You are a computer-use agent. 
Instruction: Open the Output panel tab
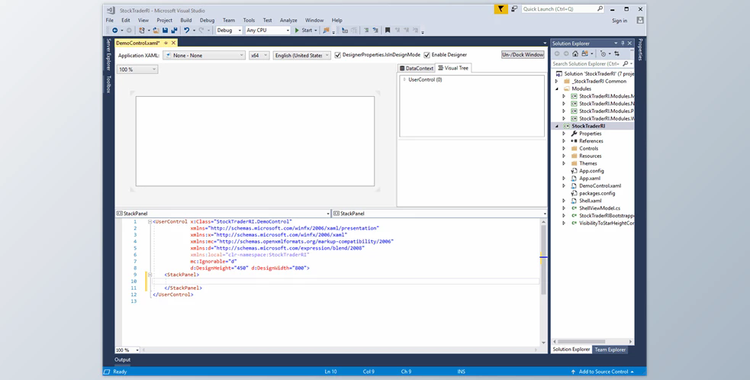click(x=122, y=359)
